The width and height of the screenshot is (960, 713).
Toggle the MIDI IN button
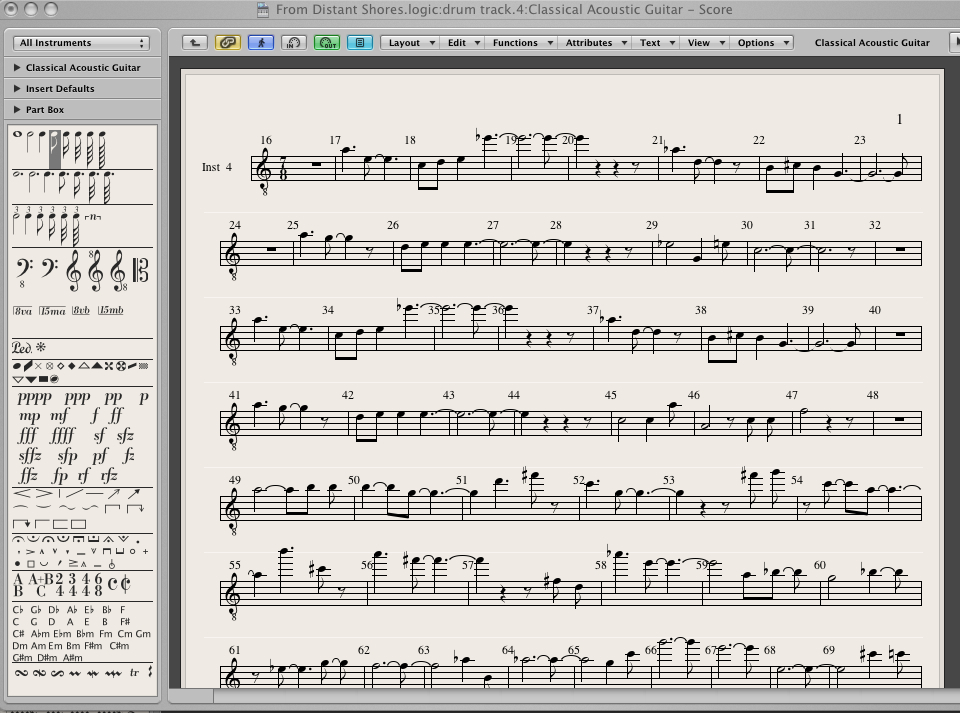pyautogui.click(x=293, y=42)
